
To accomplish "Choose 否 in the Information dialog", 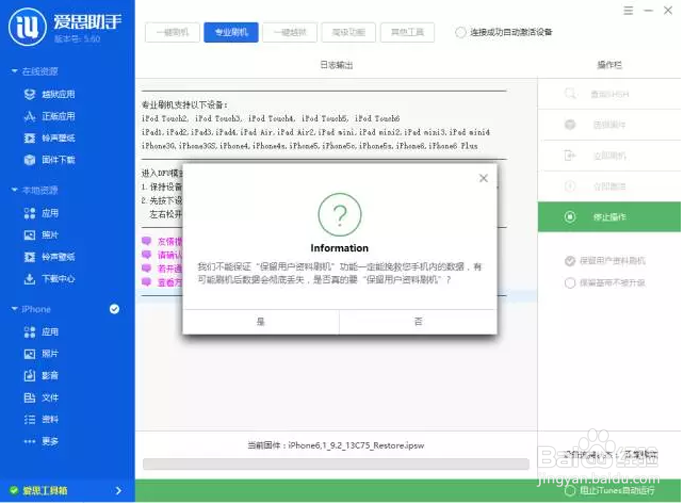I will (418, 321).
